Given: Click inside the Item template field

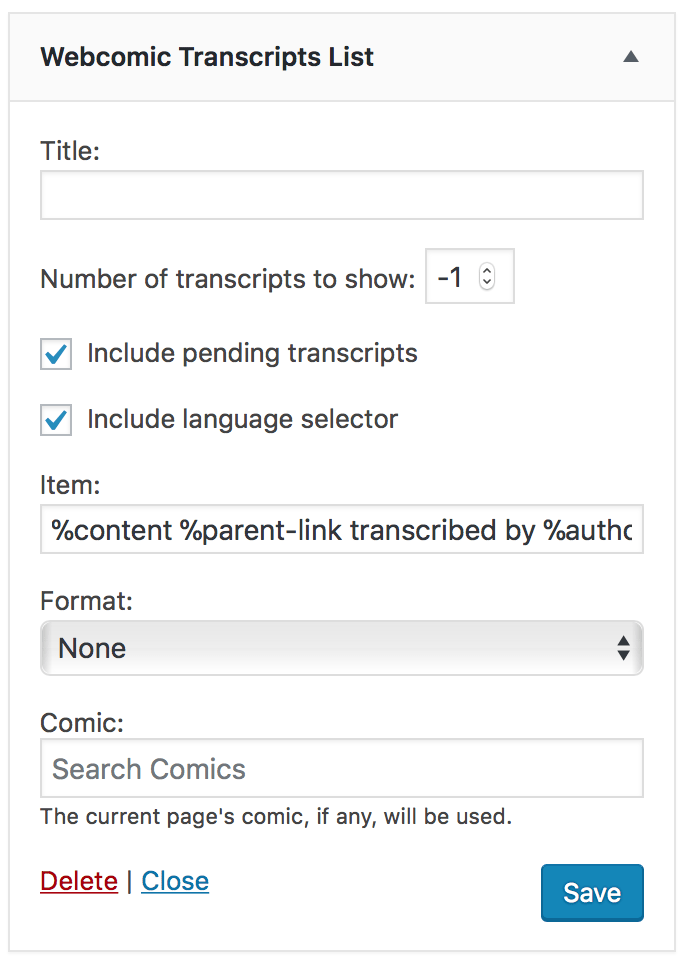Looking at the screenshot, I should pos(342,529).
